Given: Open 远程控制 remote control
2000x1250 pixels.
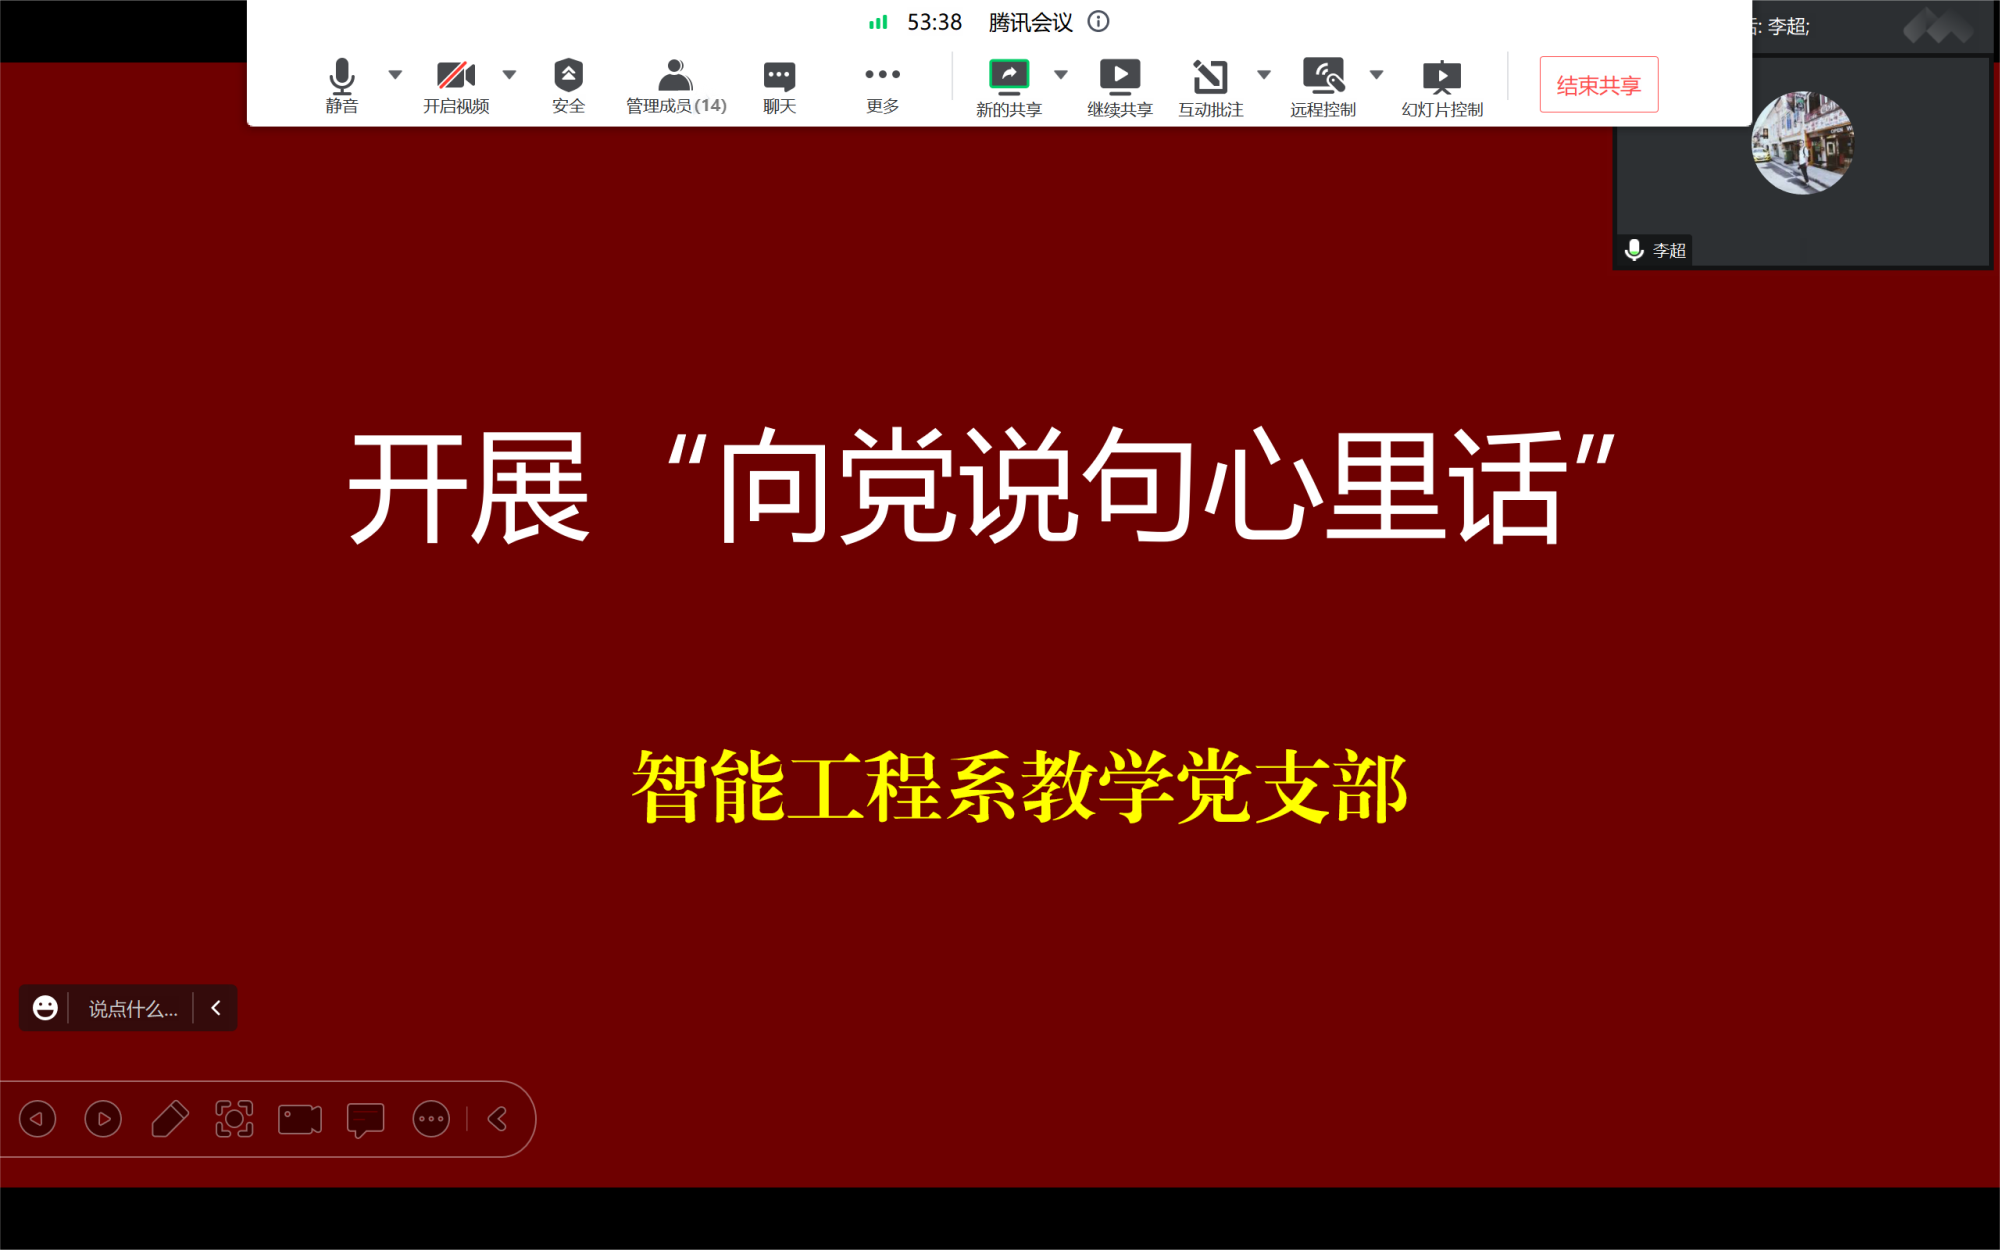Looking at the screenshot, I should click(x=1322, y=88).
